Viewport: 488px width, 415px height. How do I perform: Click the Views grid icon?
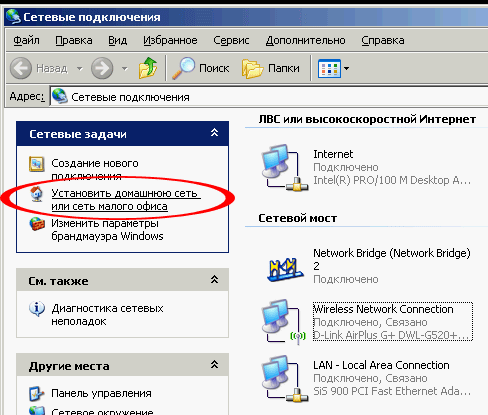329,68
